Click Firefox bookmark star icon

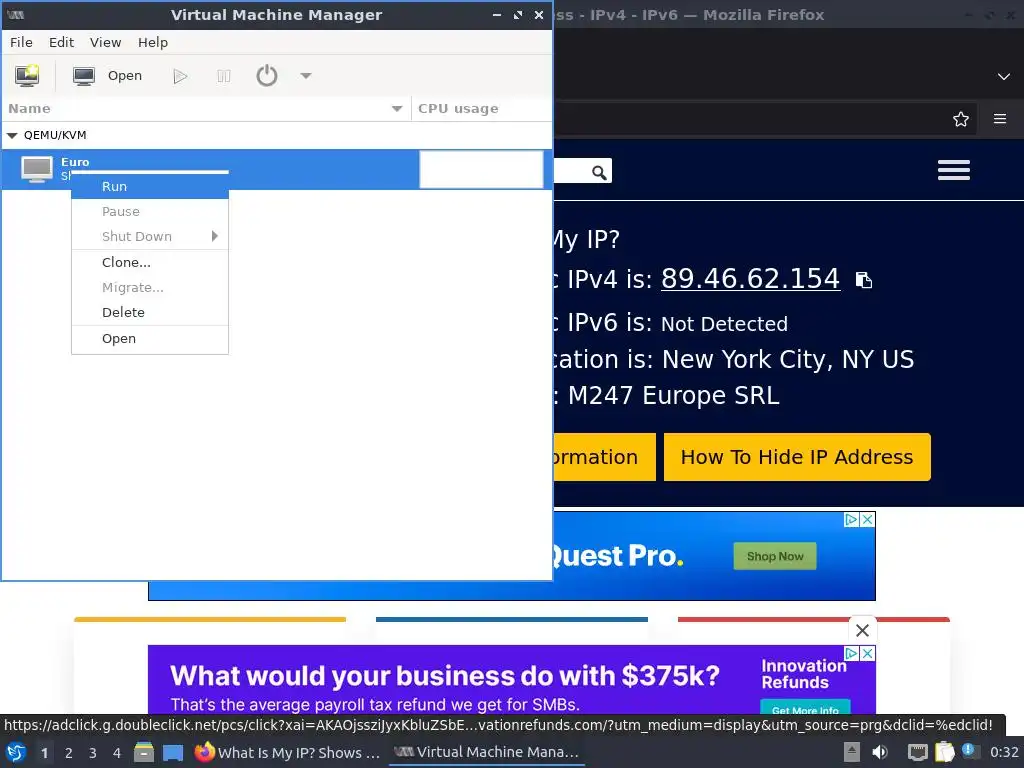[x=960, y=120]
